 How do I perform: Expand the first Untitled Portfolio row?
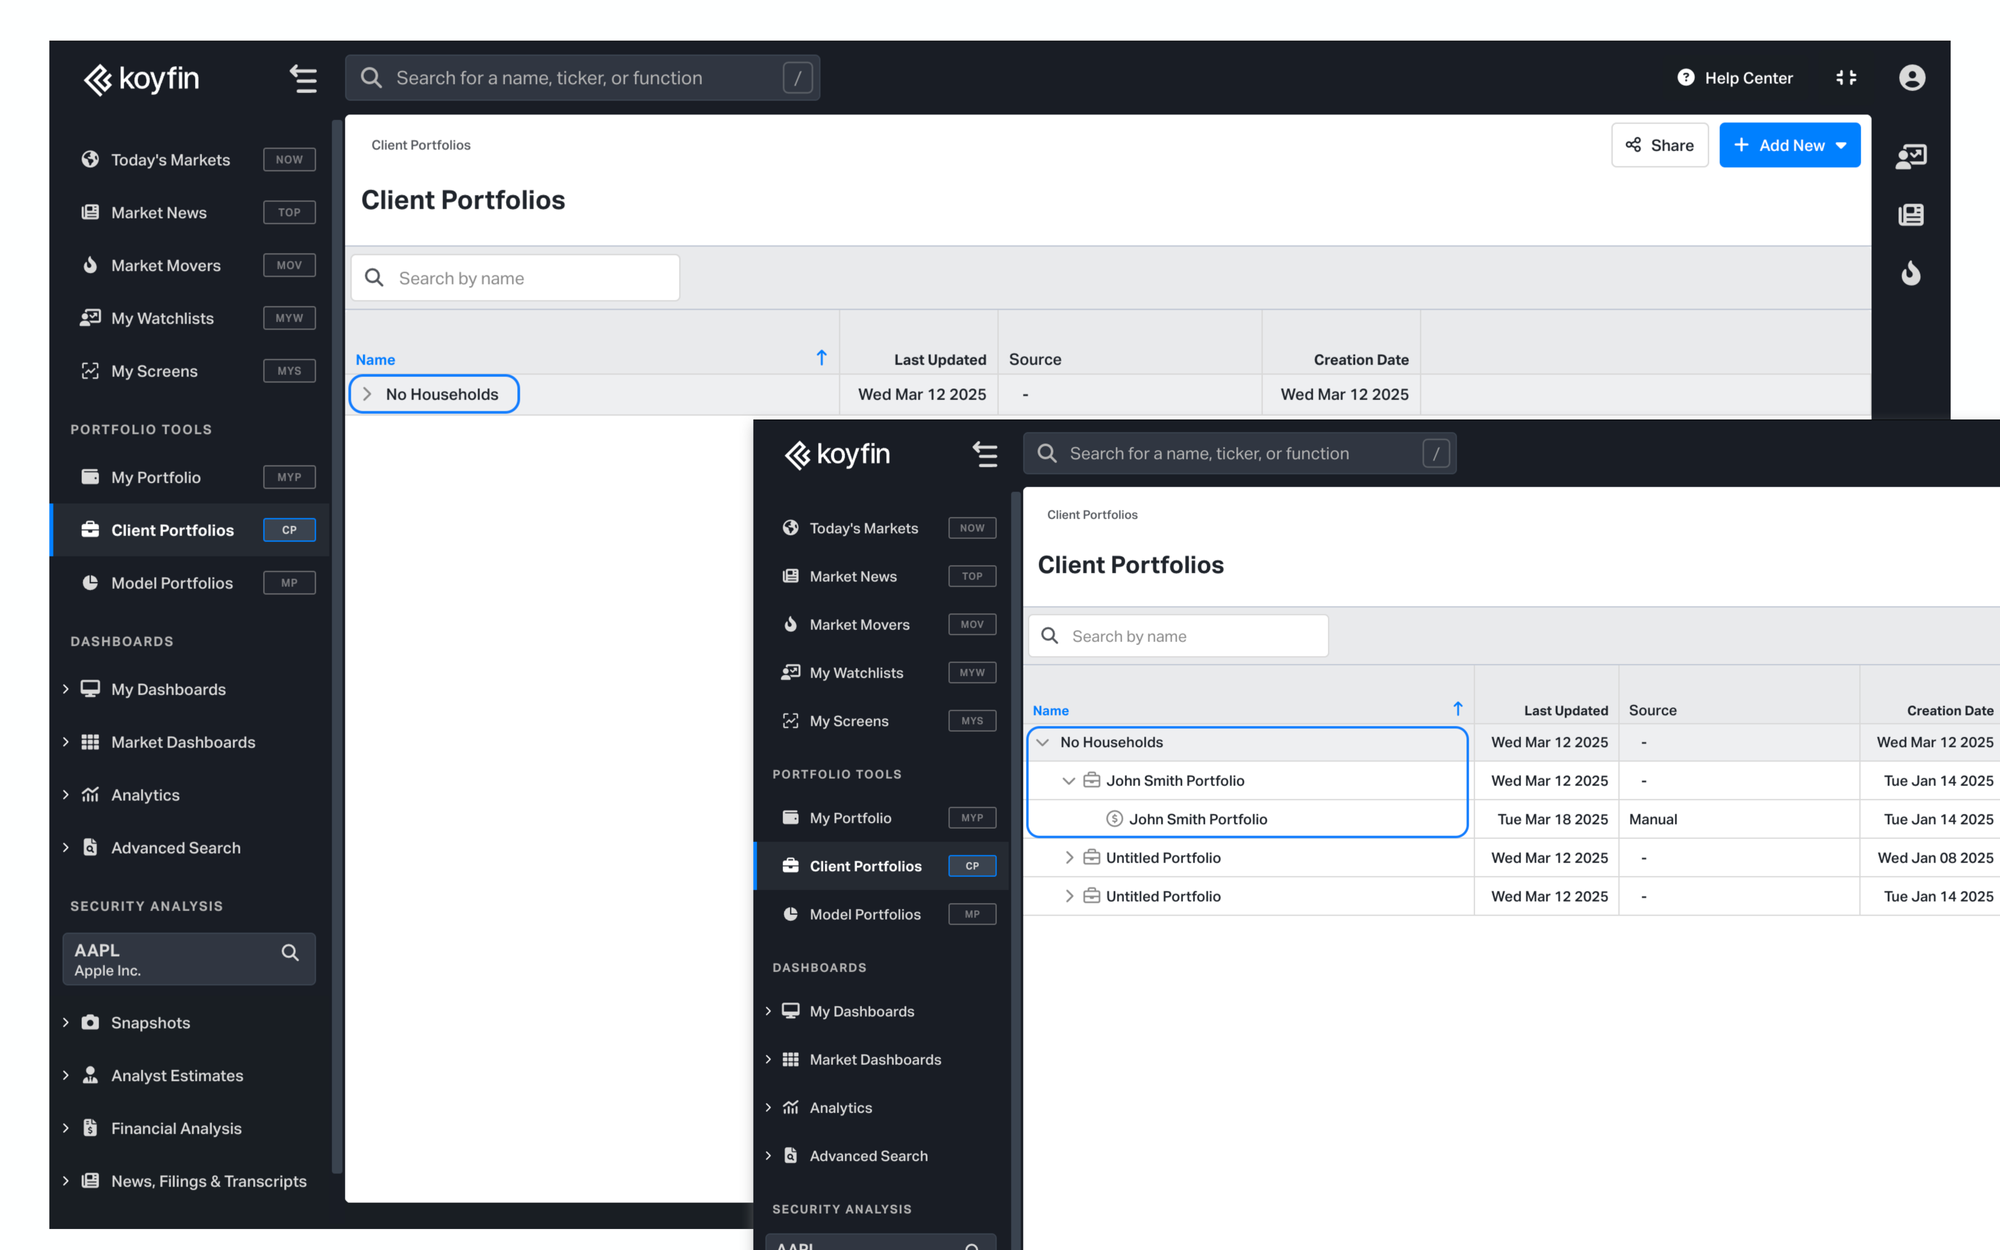[x=1069, y=858]
